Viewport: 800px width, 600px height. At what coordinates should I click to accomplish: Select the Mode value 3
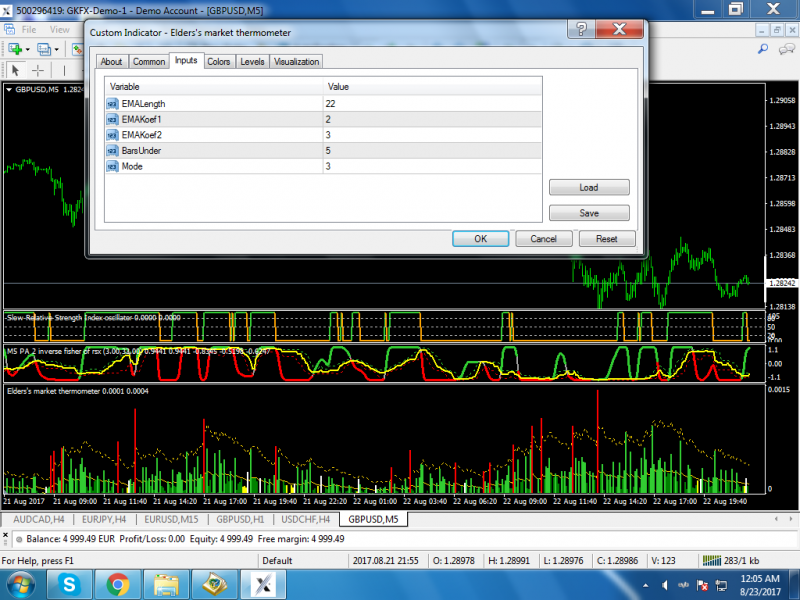(x=432, y=166)
